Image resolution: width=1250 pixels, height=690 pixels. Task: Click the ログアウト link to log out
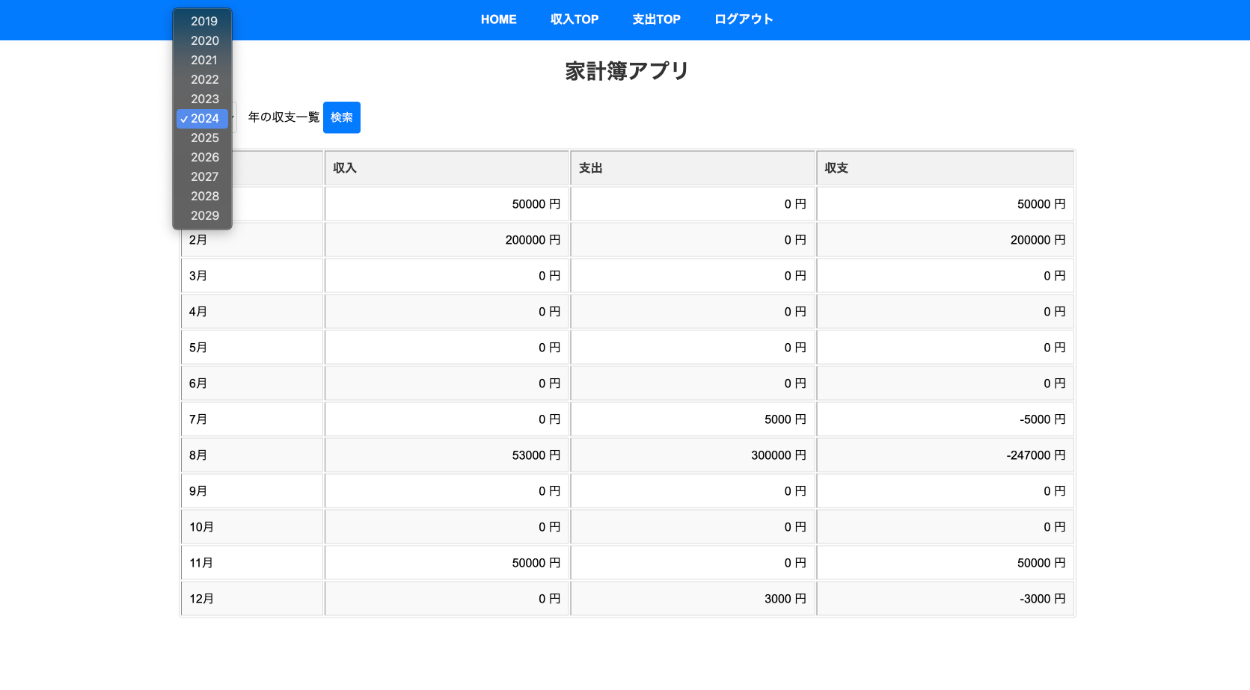743,20
